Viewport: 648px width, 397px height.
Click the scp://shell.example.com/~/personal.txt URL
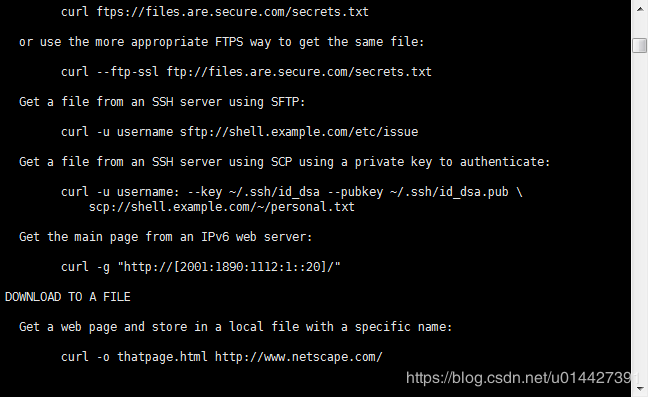(x=222, y=207)
